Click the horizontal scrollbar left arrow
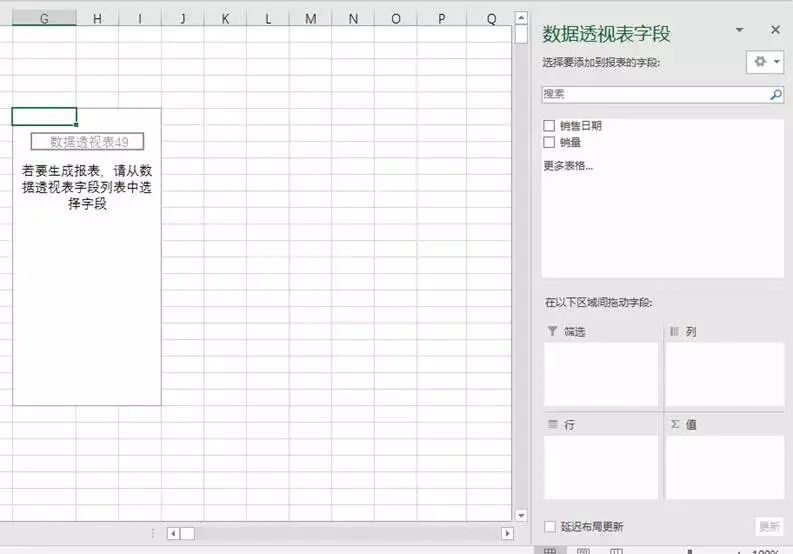Screen dimensions: 793x554 click(173, 533)
